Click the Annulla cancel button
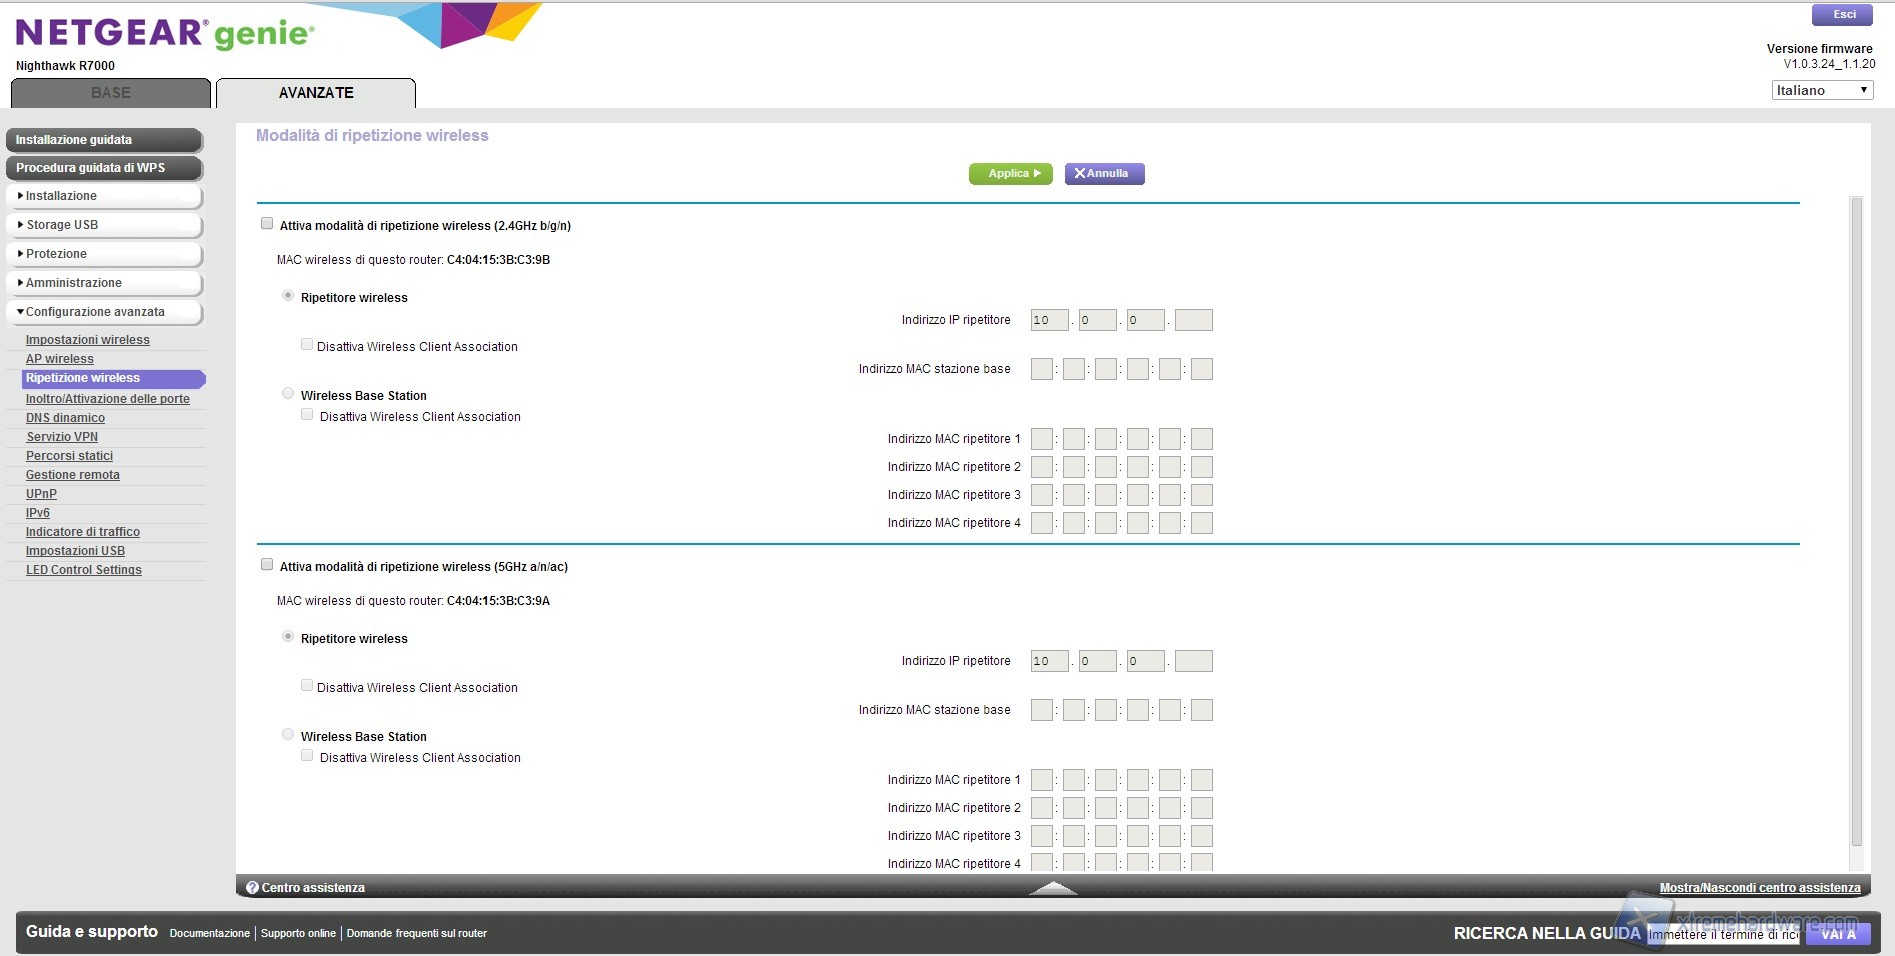Image resolution: width=1895 pixels, height=956 pixels. pyautogui.click(x=1104, y=174)
